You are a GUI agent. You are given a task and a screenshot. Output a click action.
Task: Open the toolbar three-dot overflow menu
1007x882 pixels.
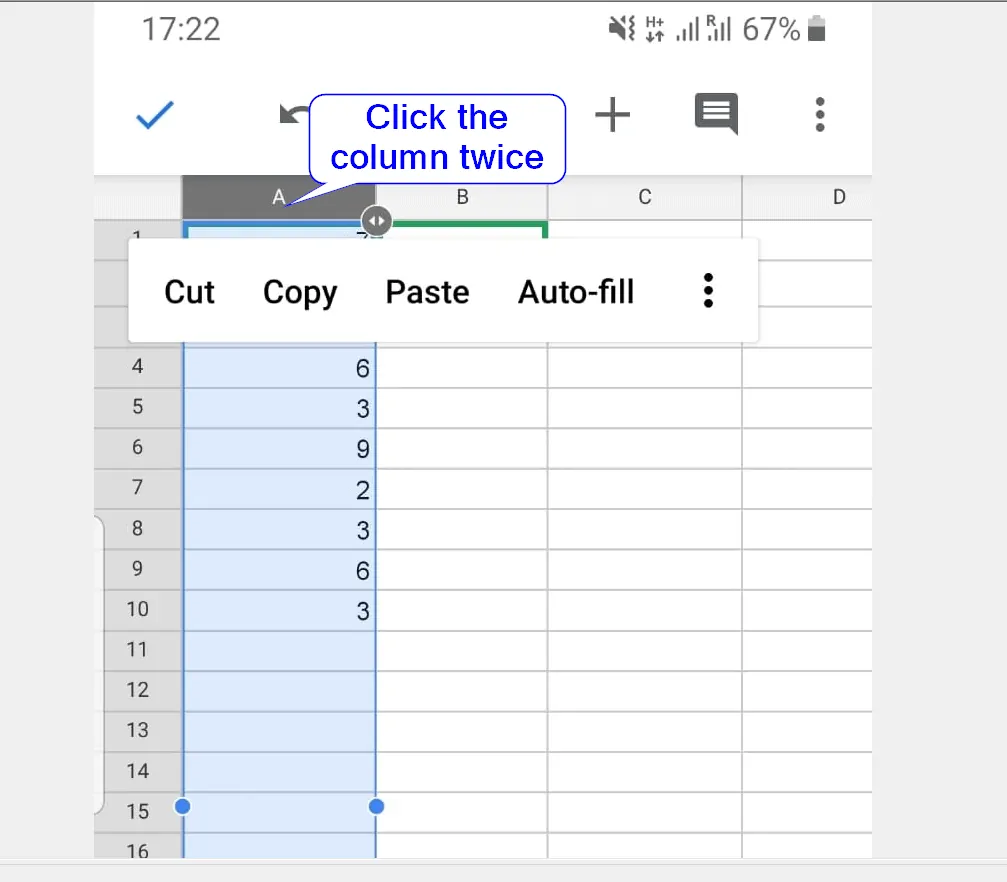pyautogui.click(x=819, y=115)
